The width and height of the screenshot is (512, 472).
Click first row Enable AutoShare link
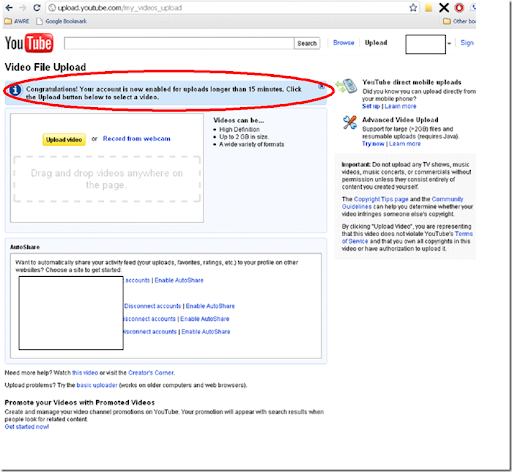pyautogui.click(x=179, y=280)
